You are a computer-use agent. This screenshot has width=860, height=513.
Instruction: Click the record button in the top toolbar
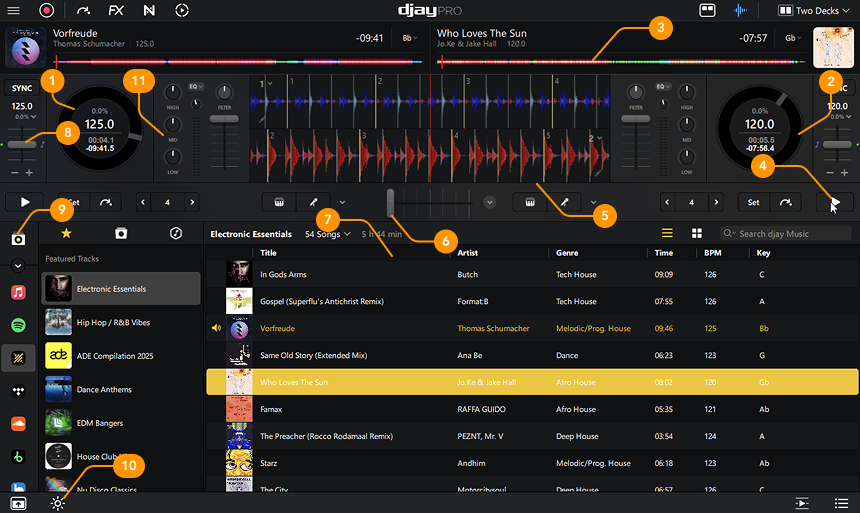point(46,10)
